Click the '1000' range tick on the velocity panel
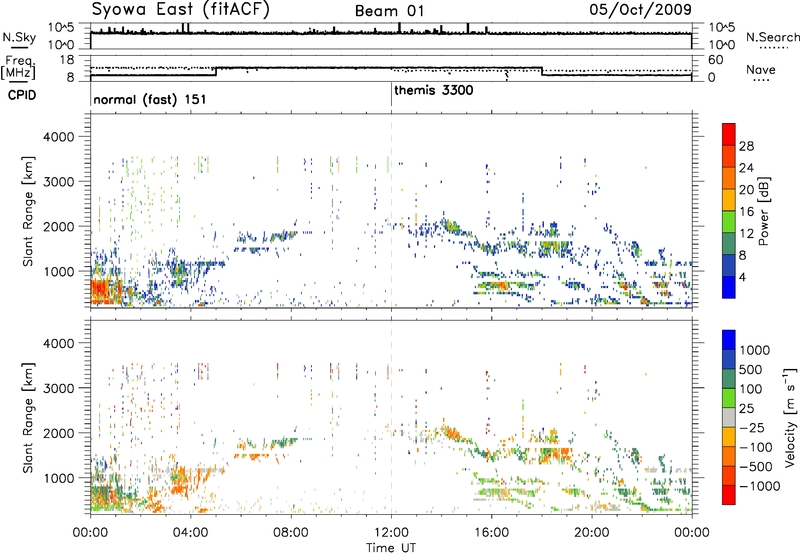 [x=58, y=478]
